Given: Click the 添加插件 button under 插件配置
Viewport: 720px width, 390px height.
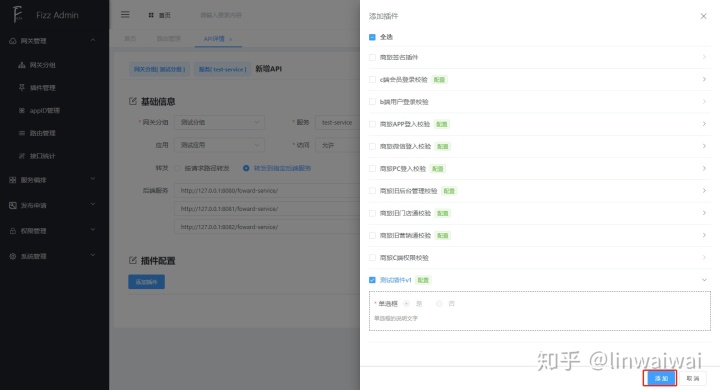Looking at the screenshot, I should (x=146, y=282).
